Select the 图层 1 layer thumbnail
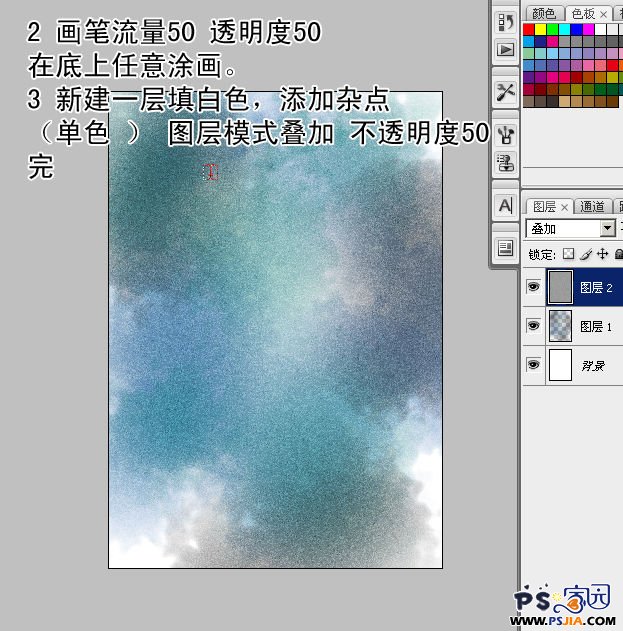Image resolution: width=623 pixels, height=631 pixels. point(561,327)
